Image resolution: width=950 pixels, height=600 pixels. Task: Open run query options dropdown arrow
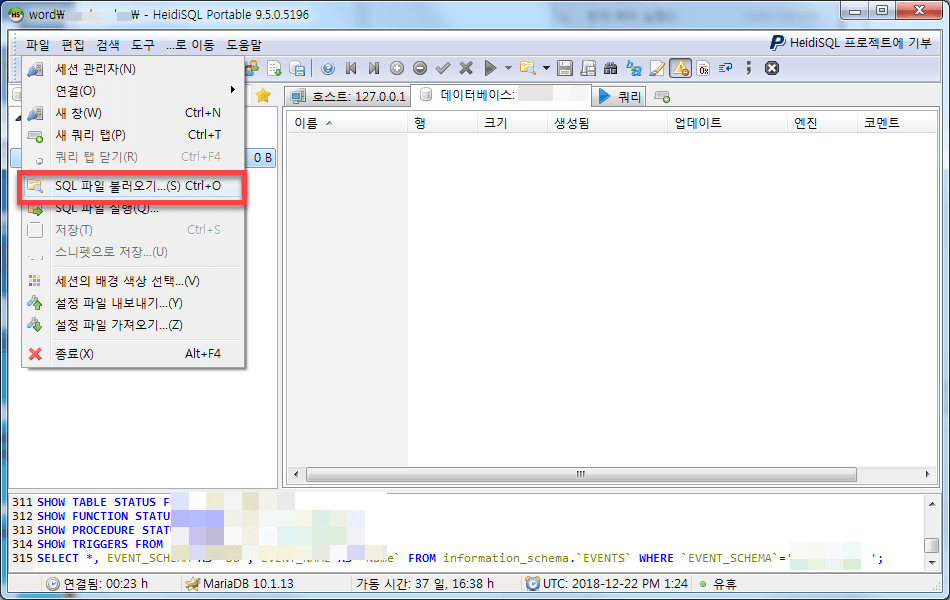[x=508, y=68]
